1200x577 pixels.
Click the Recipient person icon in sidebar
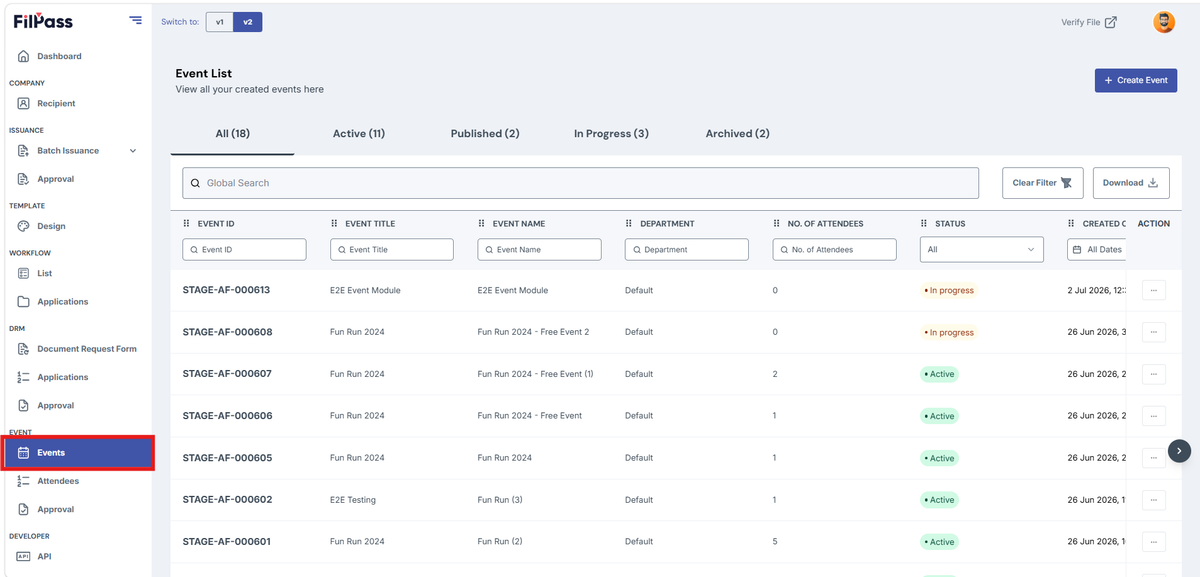pyautogui.click(x=24, y=103)
